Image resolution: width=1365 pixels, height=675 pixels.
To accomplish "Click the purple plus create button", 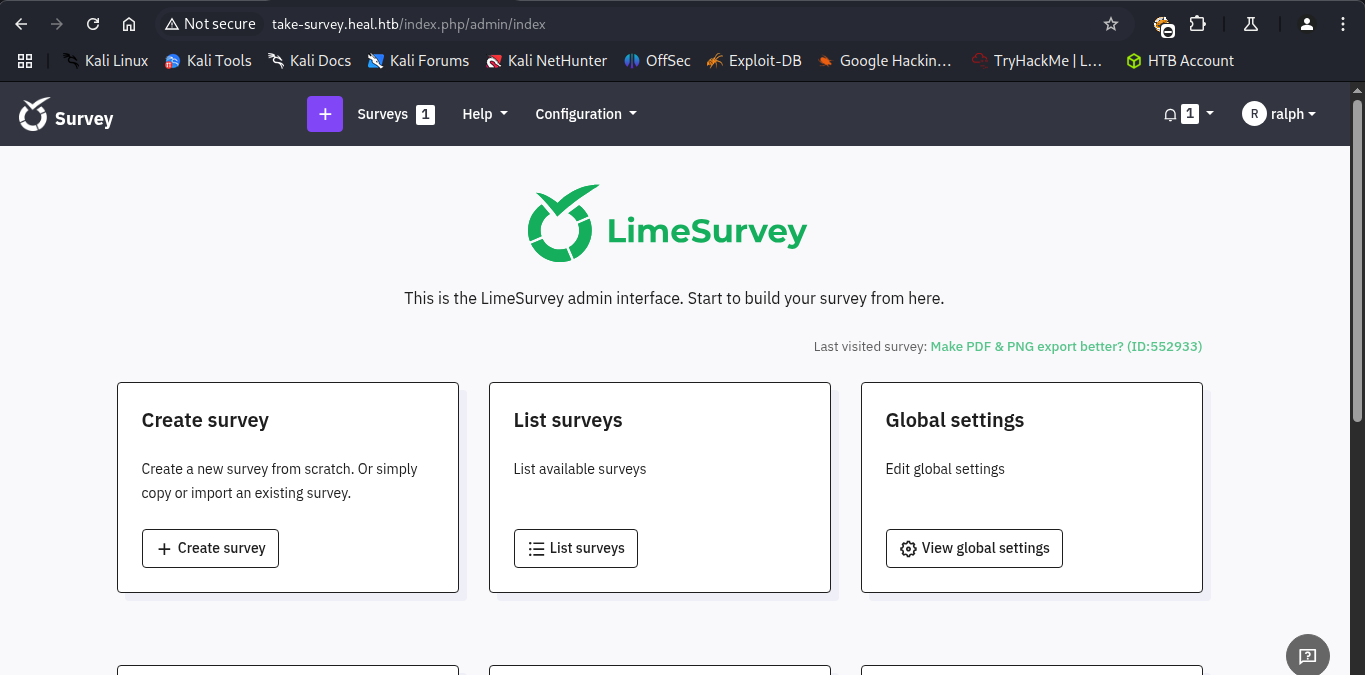I will (324, 114).
